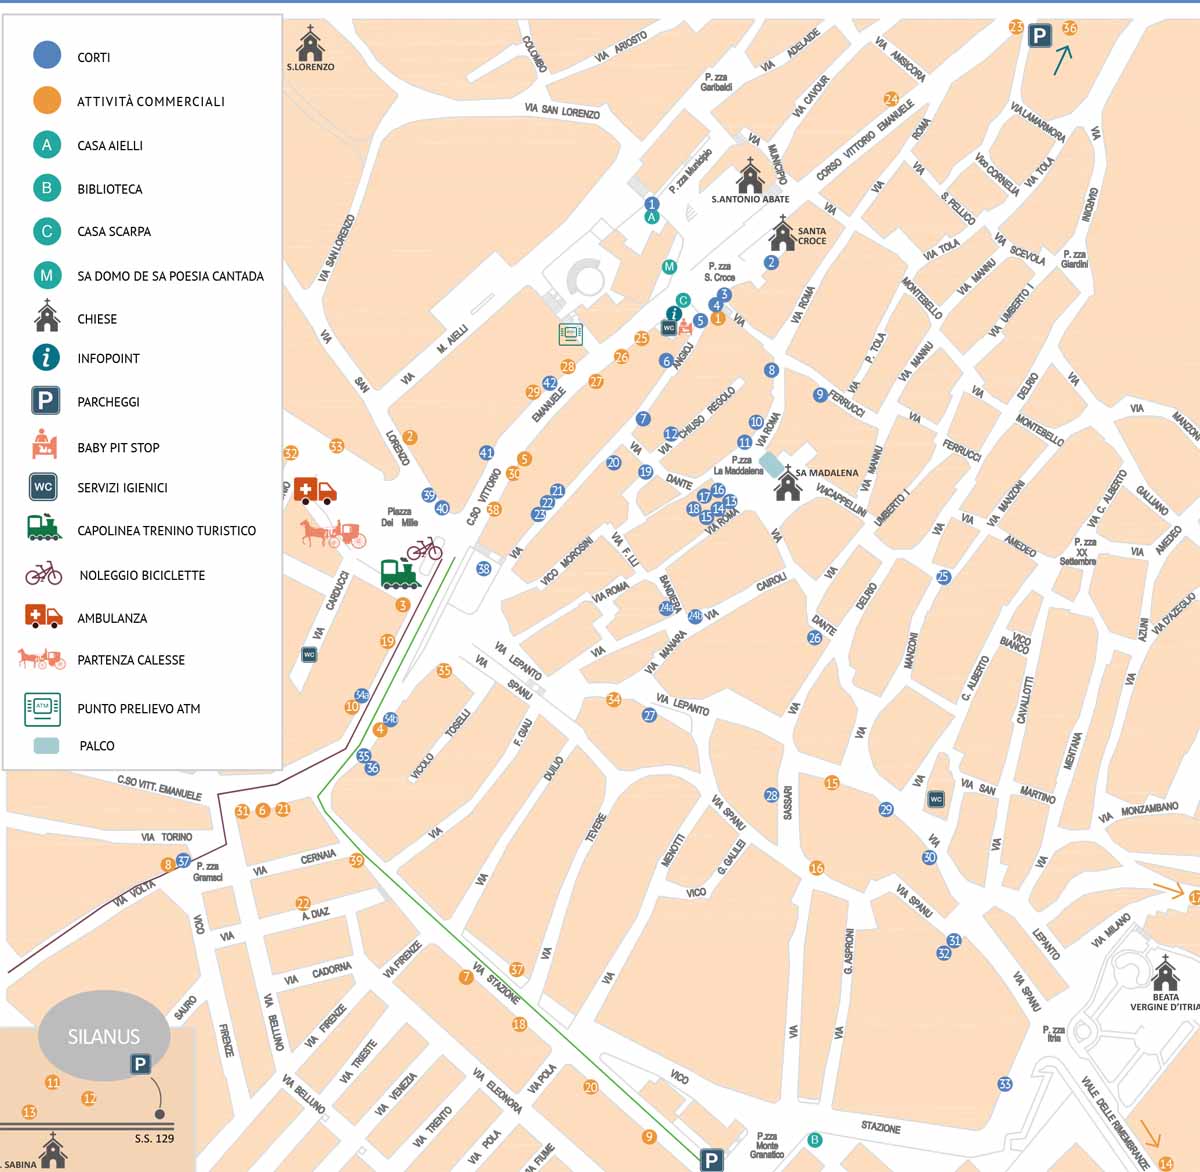Click the Infopoint icon in the legend
Image resolution: width=1200 pixels, height=1172 pixels.
[x=46, y=357]
